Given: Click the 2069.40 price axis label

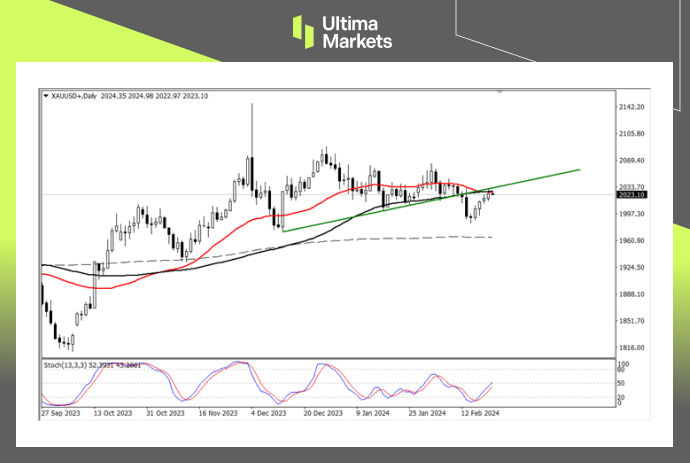Looking at the screenshot, I should [631, 160].
